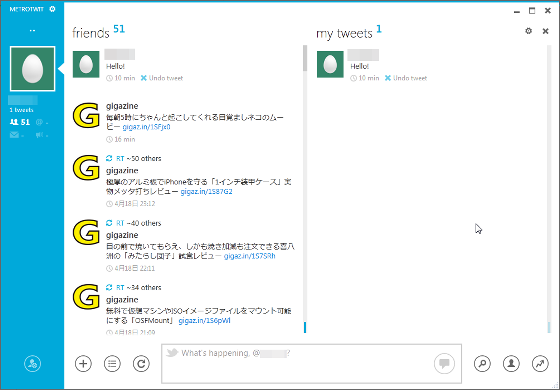Refresh timelines with the circular arrow button
Viewport: 560px width, 390px height.
click(x=141, y=364)
